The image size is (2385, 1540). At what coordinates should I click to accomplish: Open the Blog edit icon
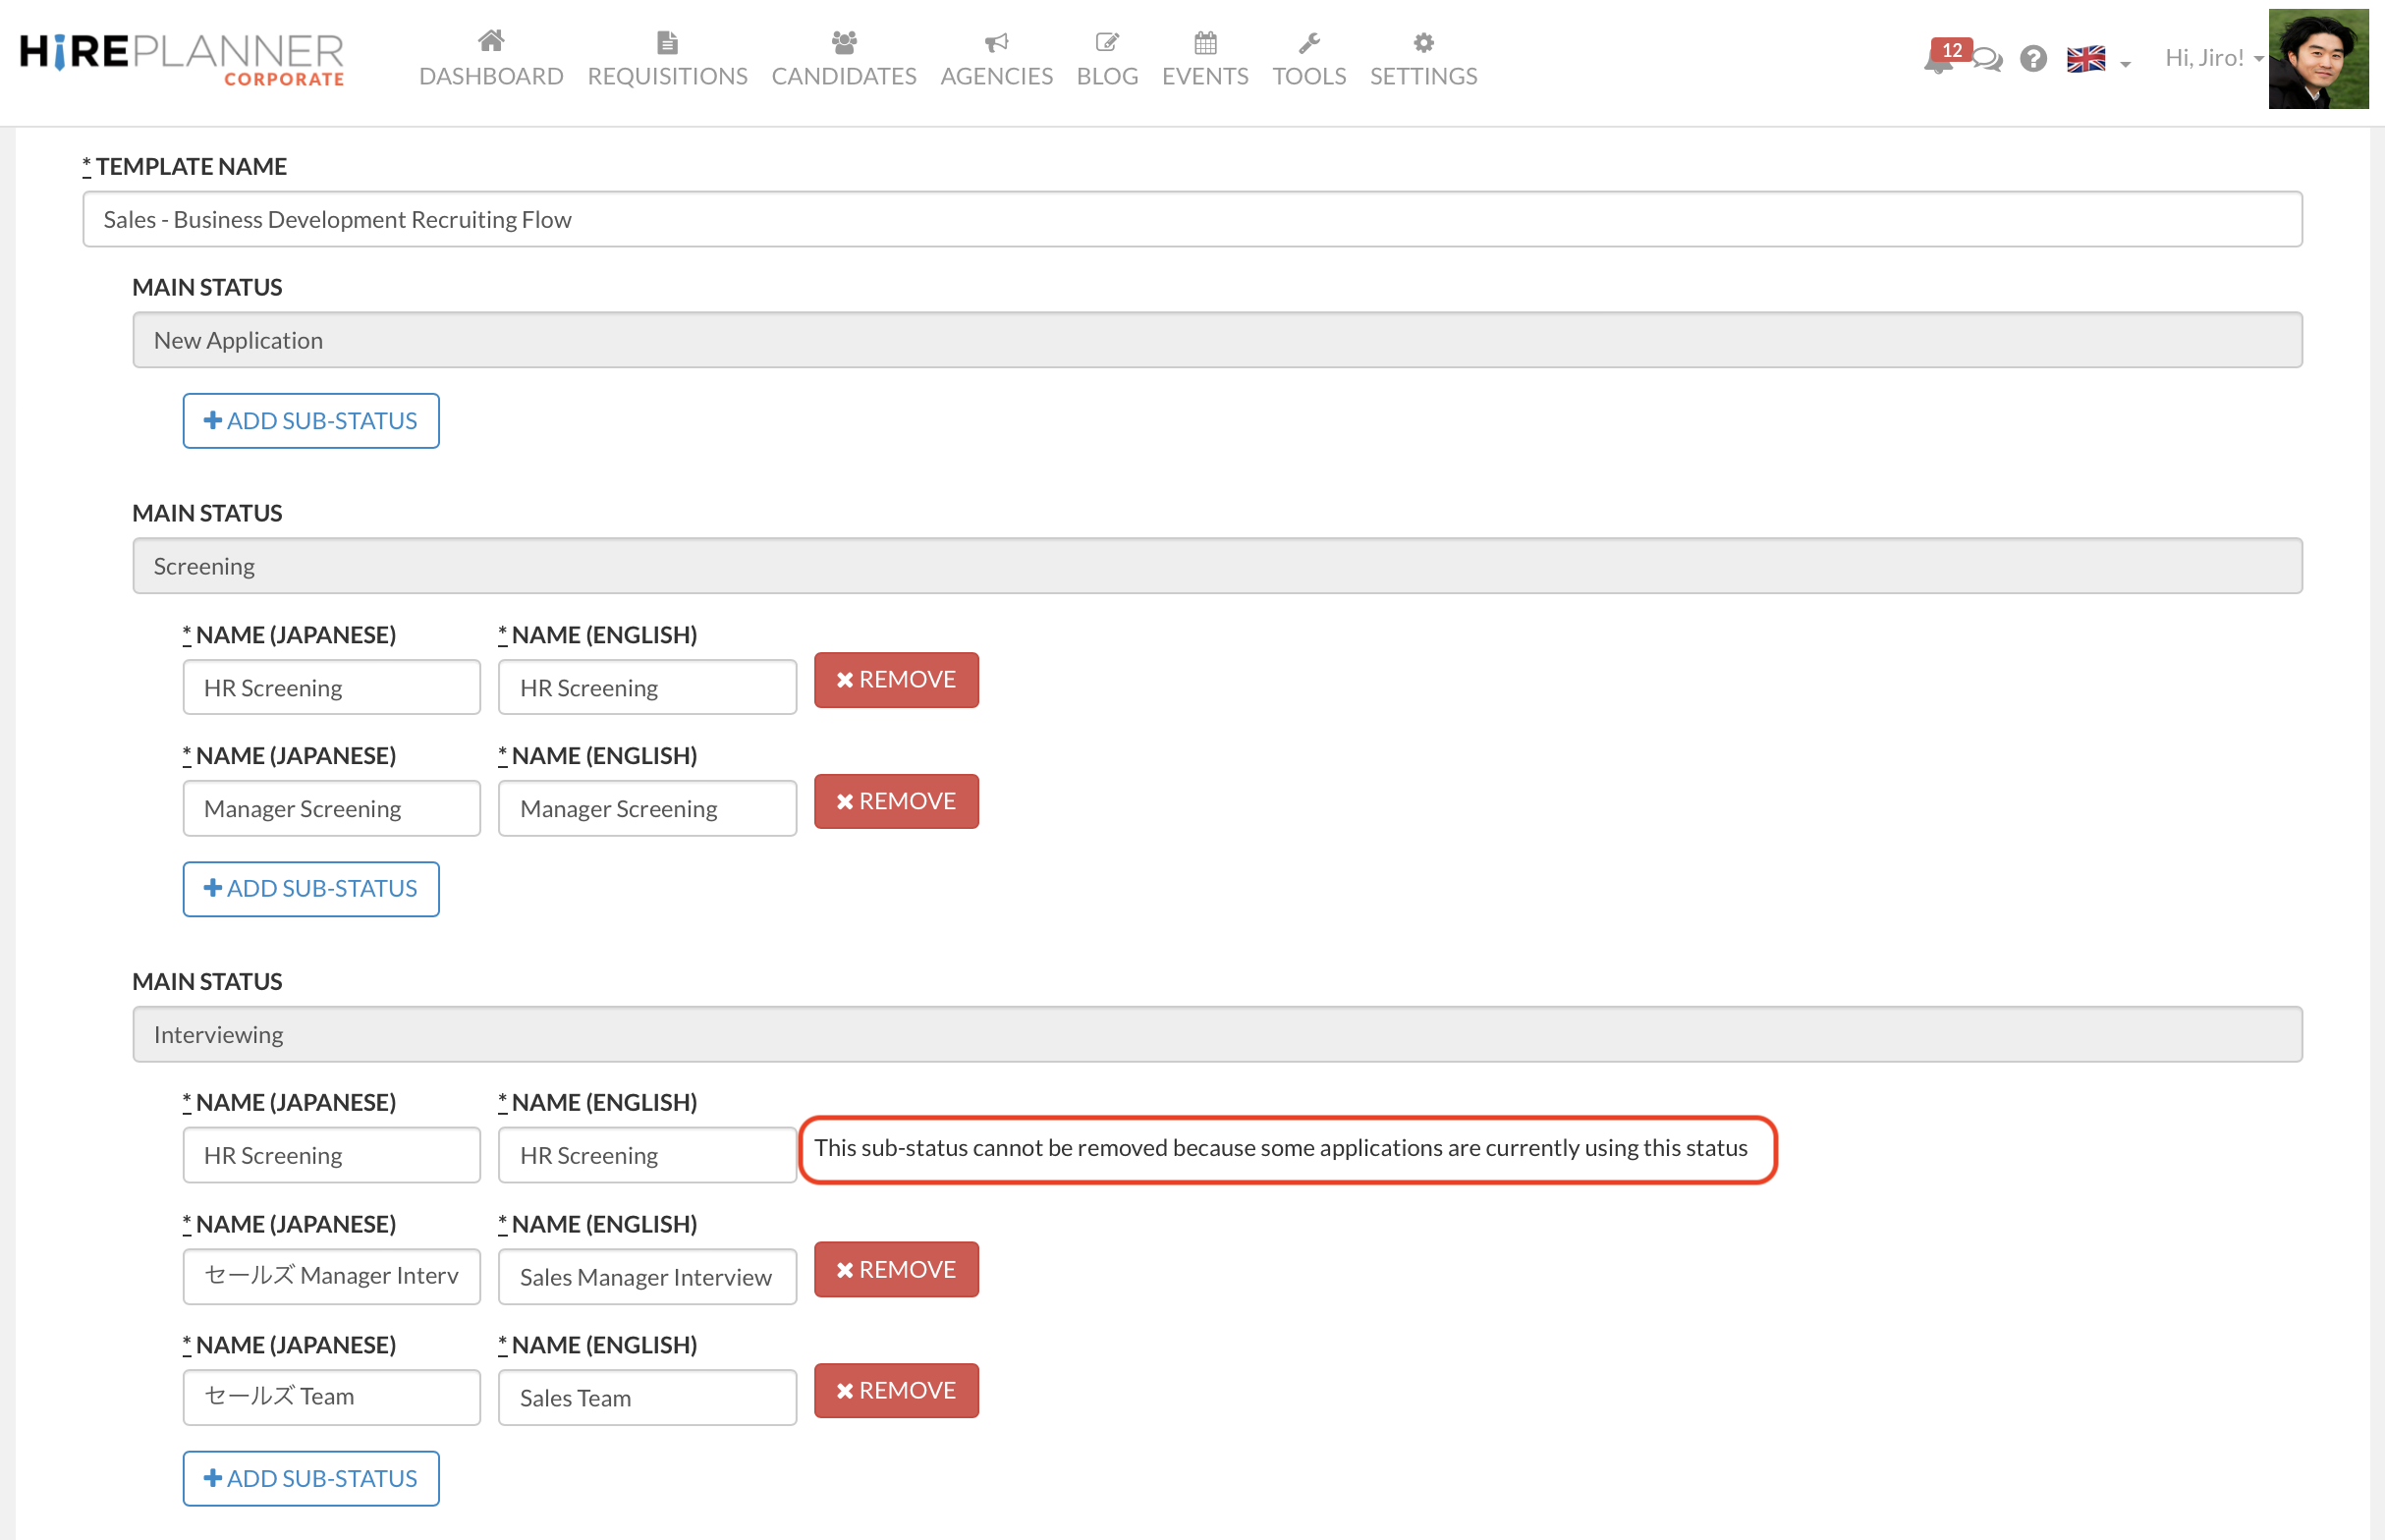(1107, 42)
